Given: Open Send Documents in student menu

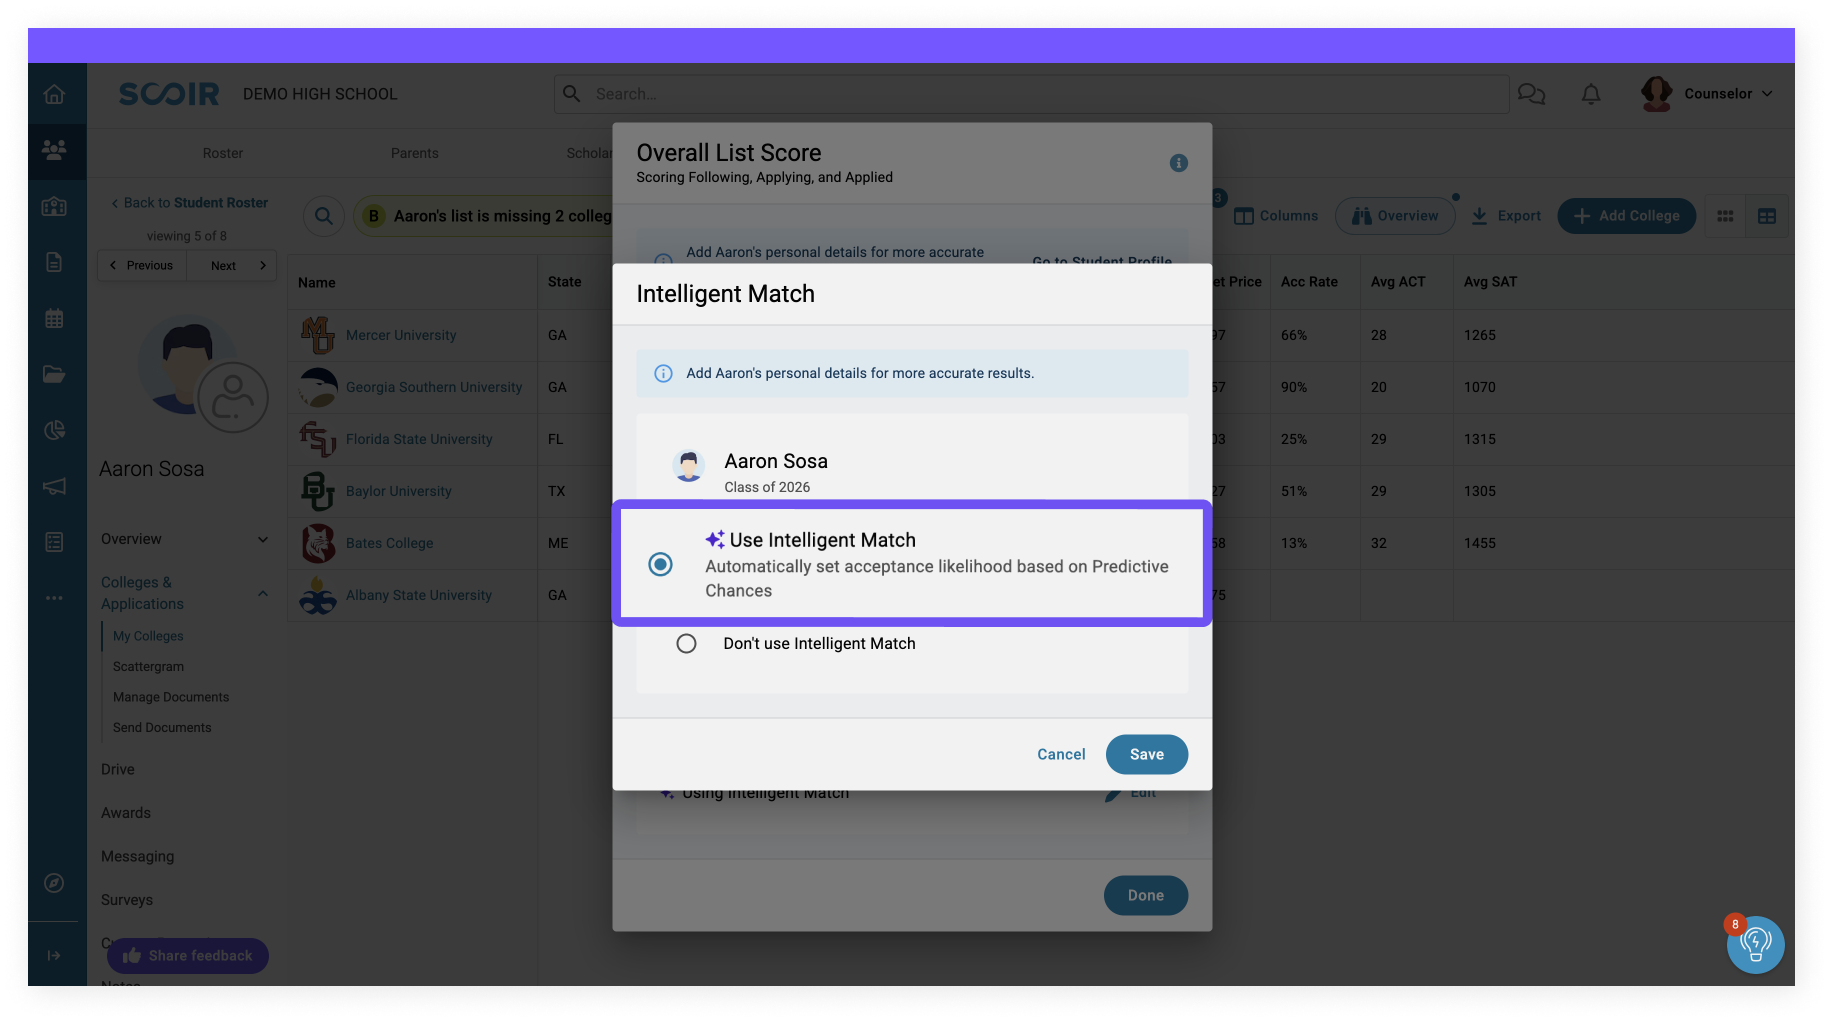Looking at the screenshot, I should pyautogui.click(x=162, y=728).
